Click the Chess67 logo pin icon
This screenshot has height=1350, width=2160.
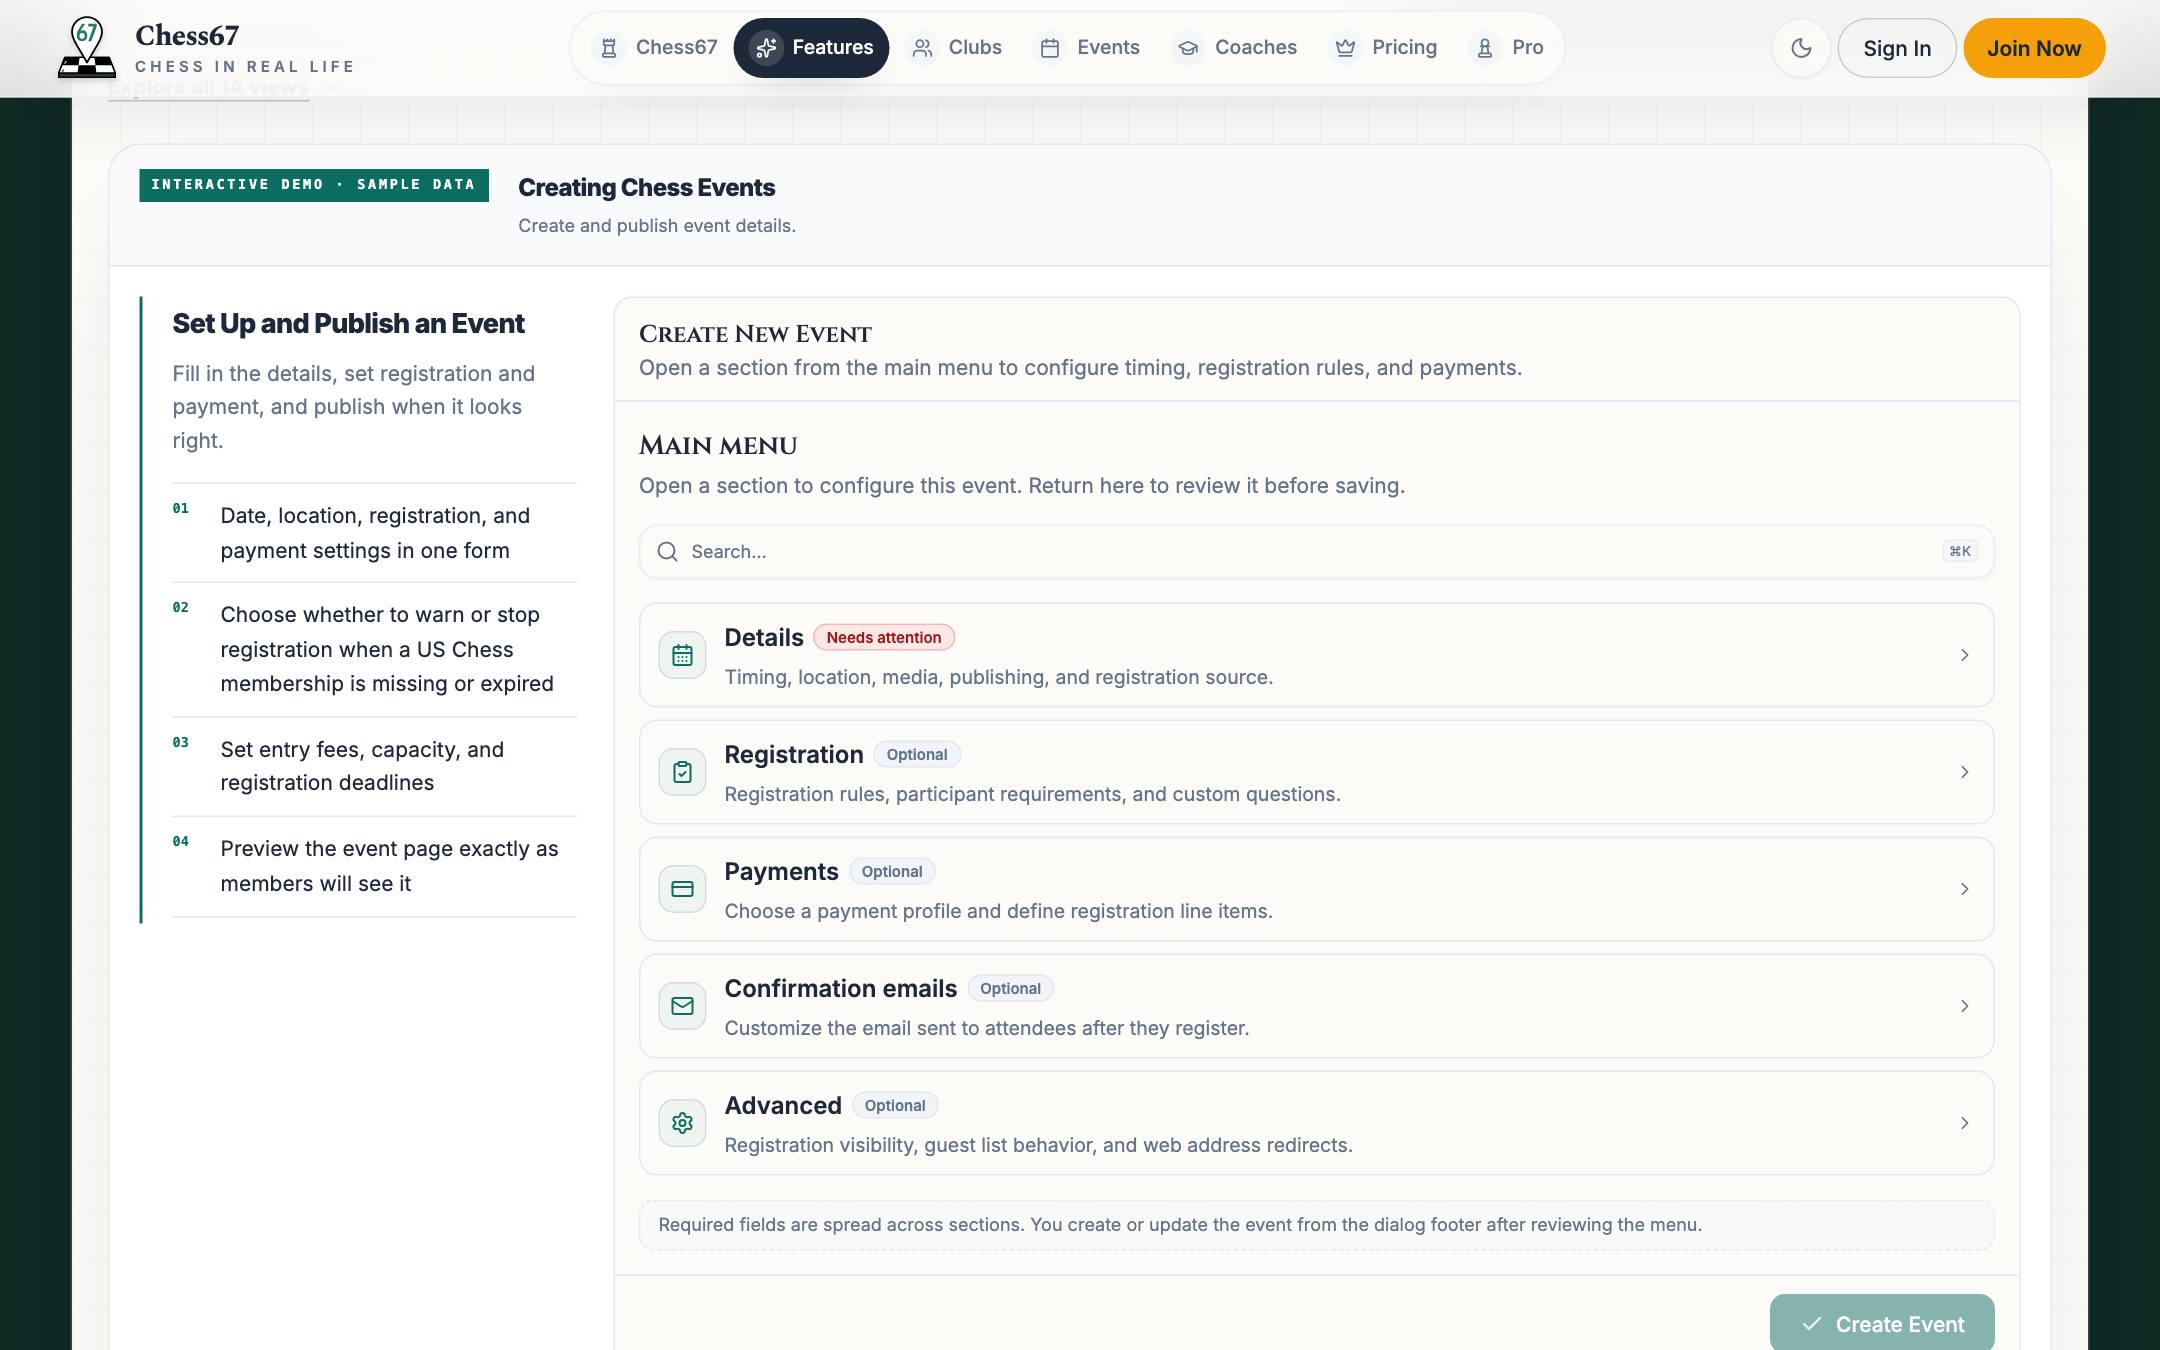[87, 47]
